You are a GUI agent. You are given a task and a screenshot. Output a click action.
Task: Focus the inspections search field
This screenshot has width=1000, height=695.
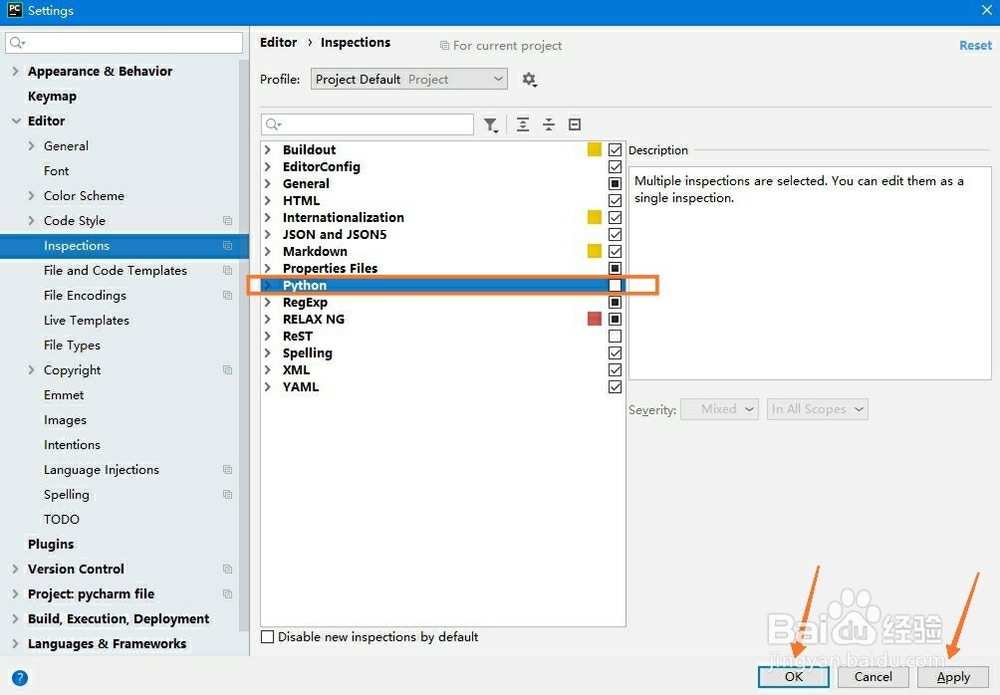pos(367,124)
